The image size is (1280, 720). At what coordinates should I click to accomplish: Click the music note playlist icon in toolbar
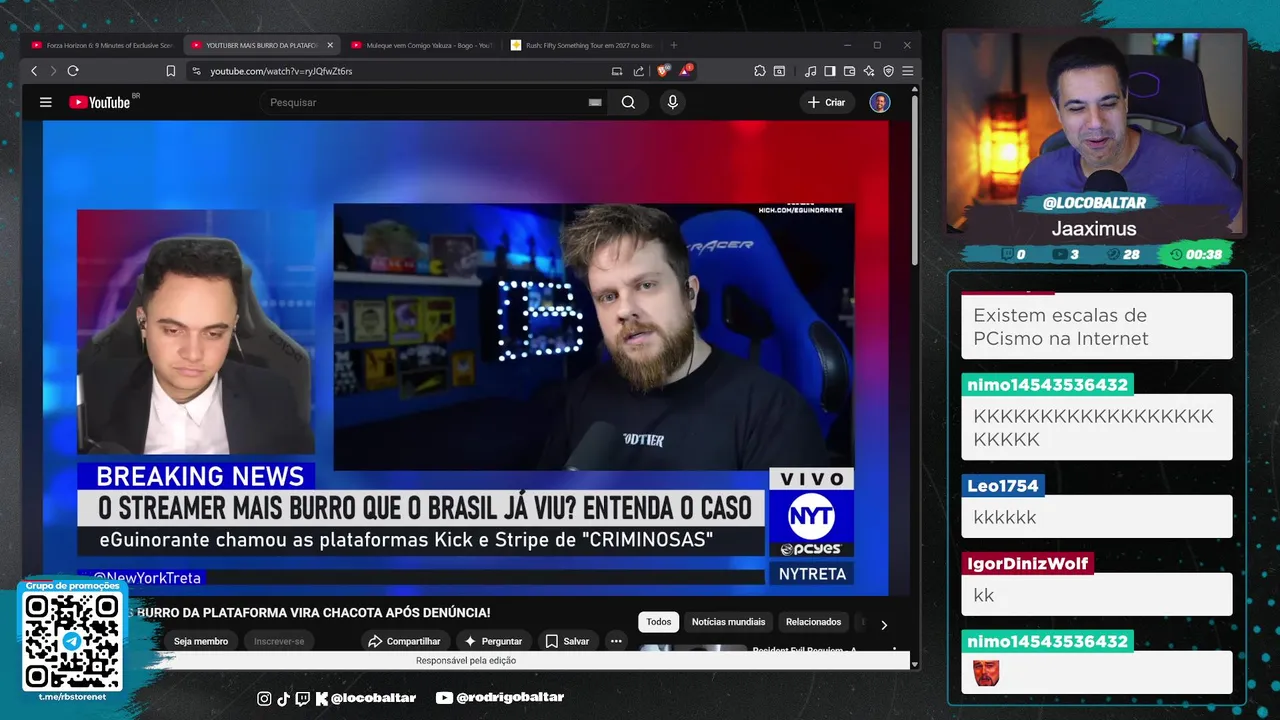click(x=811, y=71)
